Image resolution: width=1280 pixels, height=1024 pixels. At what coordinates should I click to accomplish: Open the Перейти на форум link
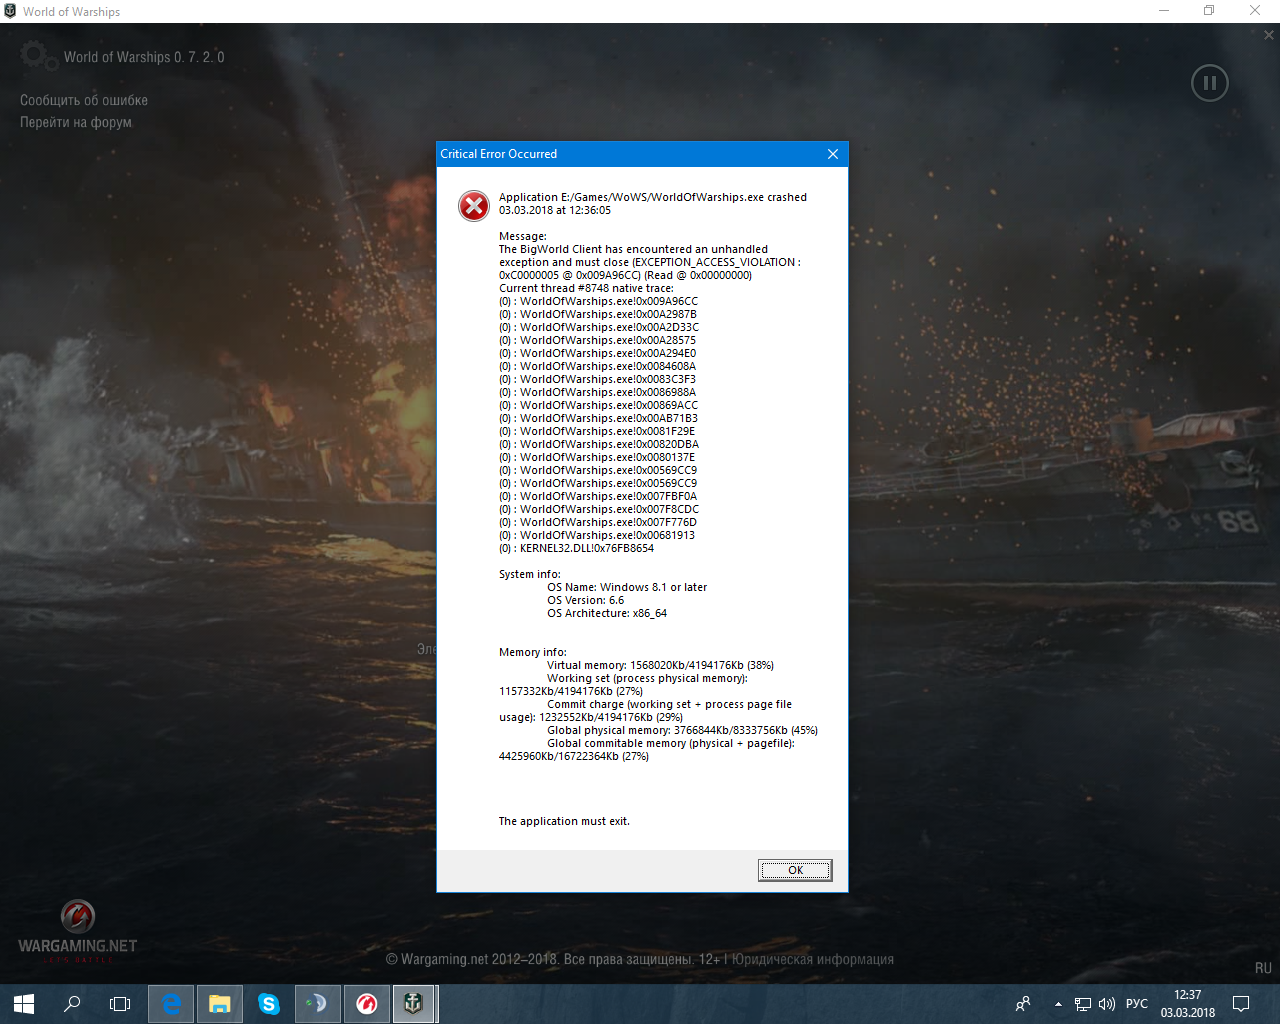pyautogui.click(x=76, y=122)
